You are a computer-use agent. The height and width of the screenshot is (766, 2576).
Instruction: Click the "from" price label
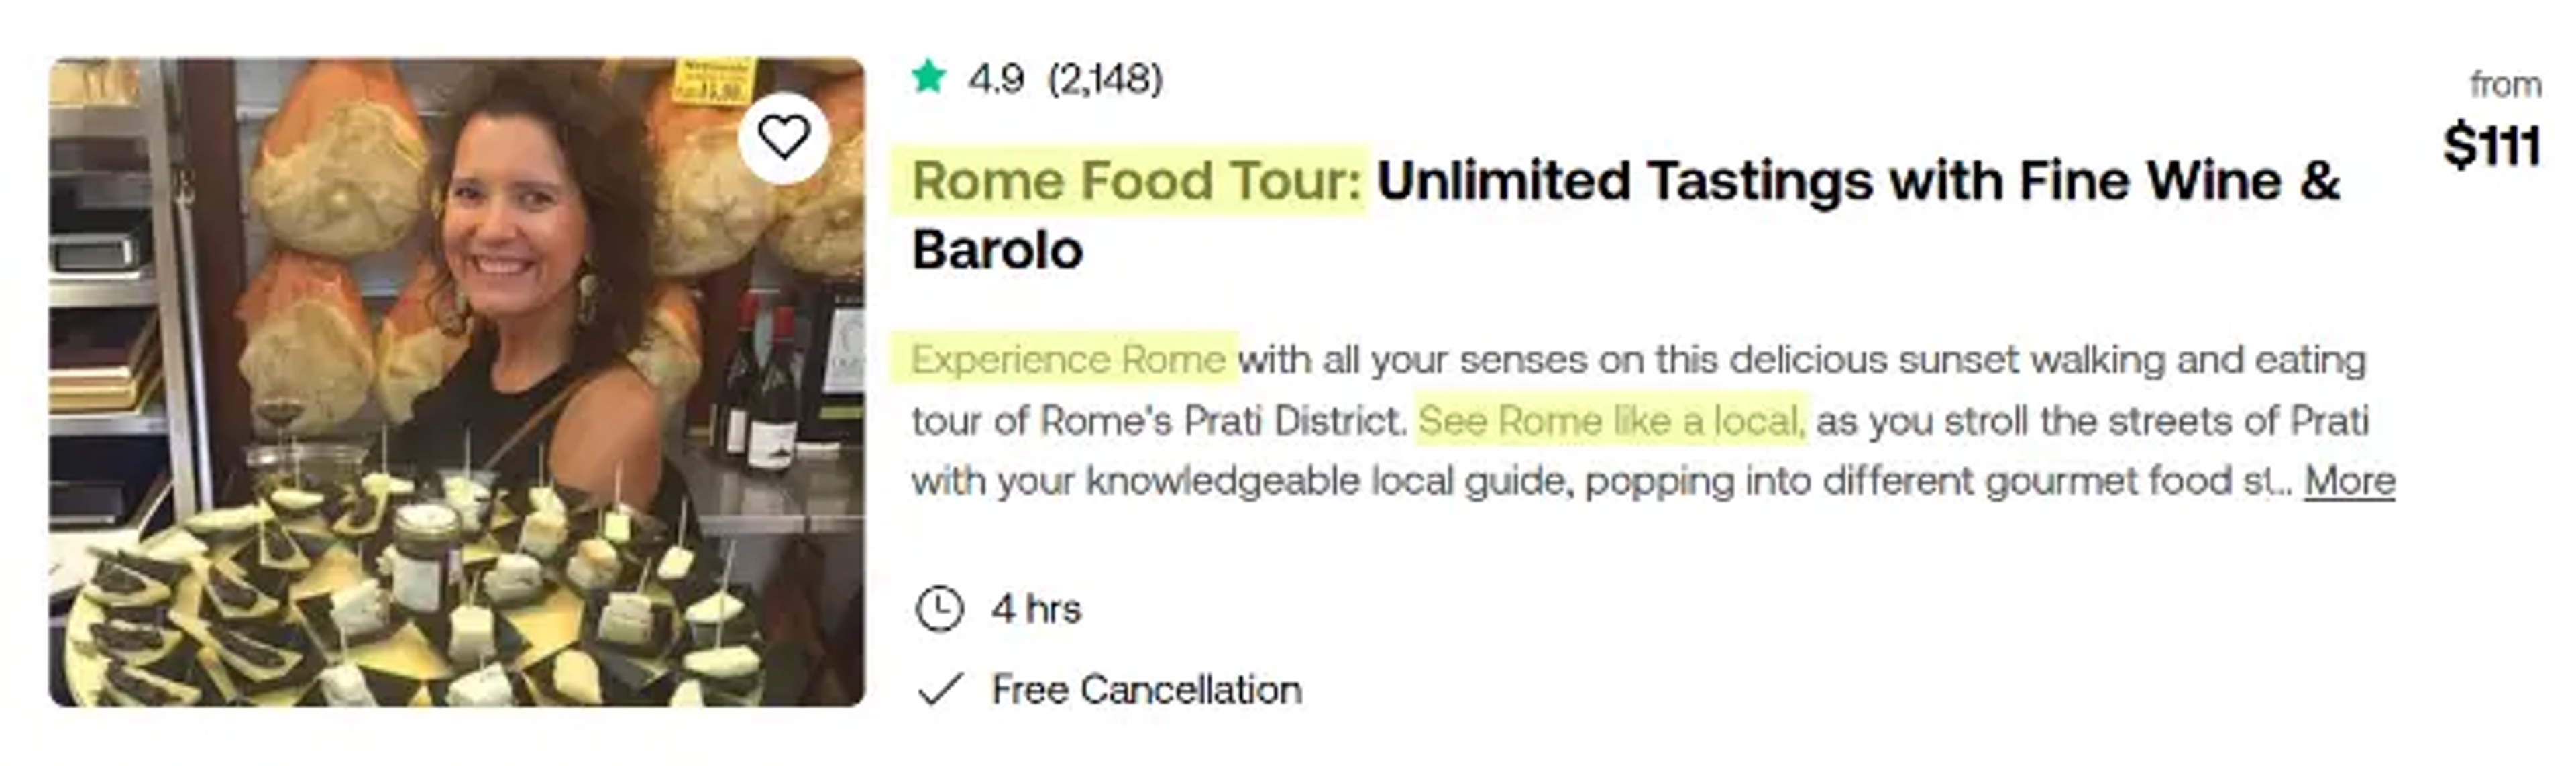click(2506, 85)
